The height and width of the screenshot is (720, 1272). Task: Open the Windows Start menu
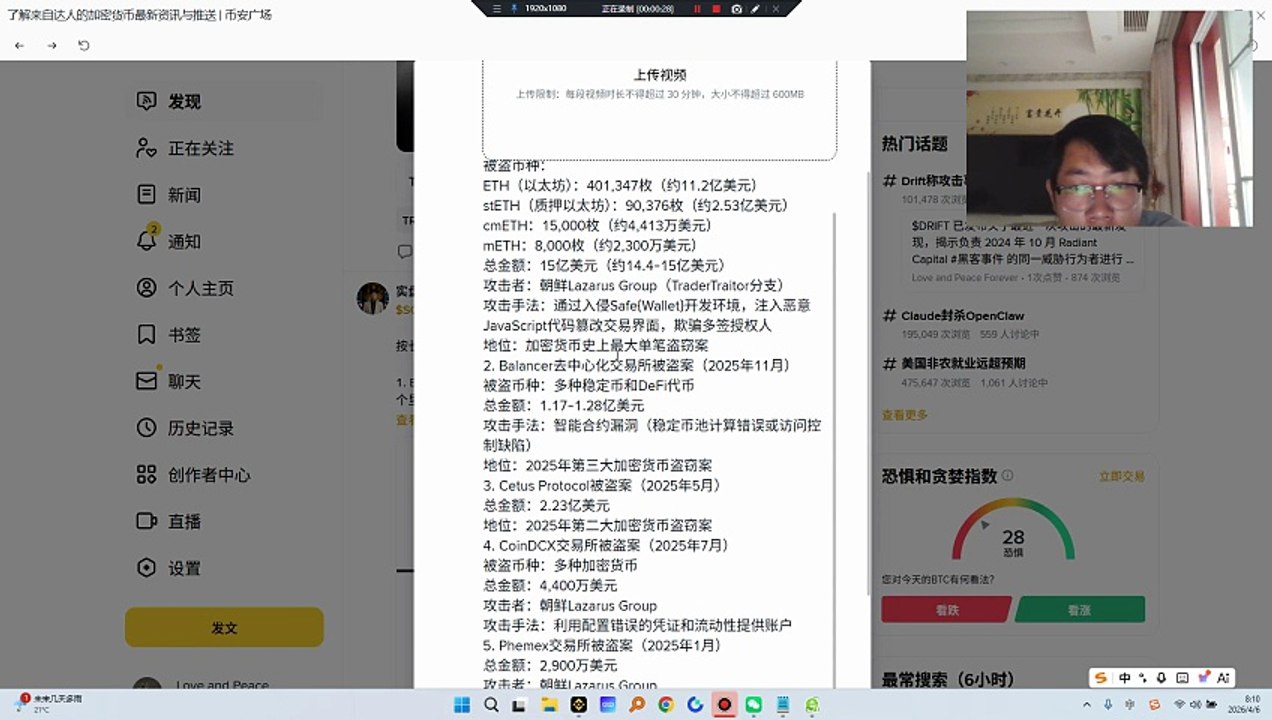point(462,705)
